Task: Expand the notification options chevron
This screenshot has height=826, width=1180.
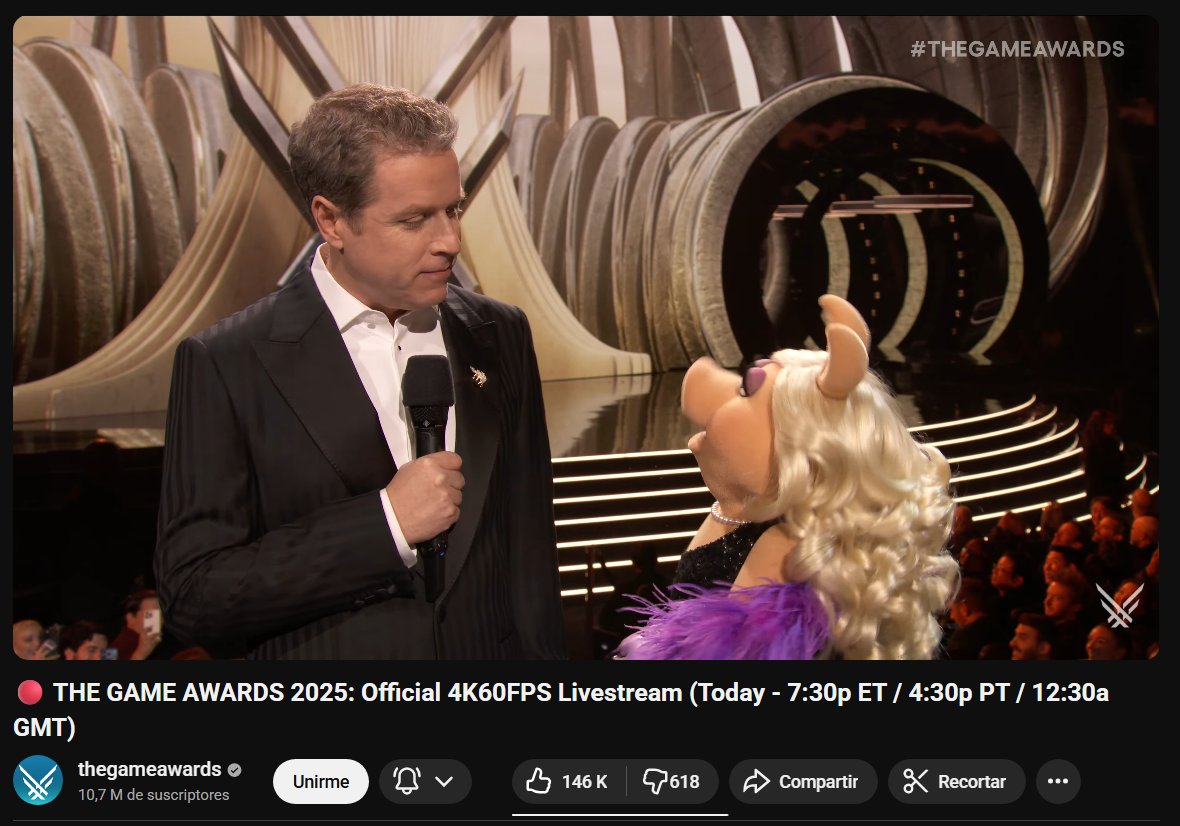Action: click(444, 782)
